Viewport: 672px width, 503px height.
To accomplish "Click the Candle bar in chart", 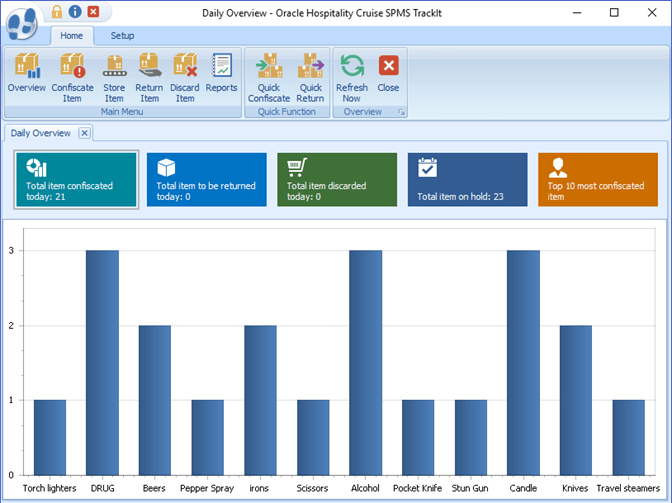I will (x=523, y=362).
